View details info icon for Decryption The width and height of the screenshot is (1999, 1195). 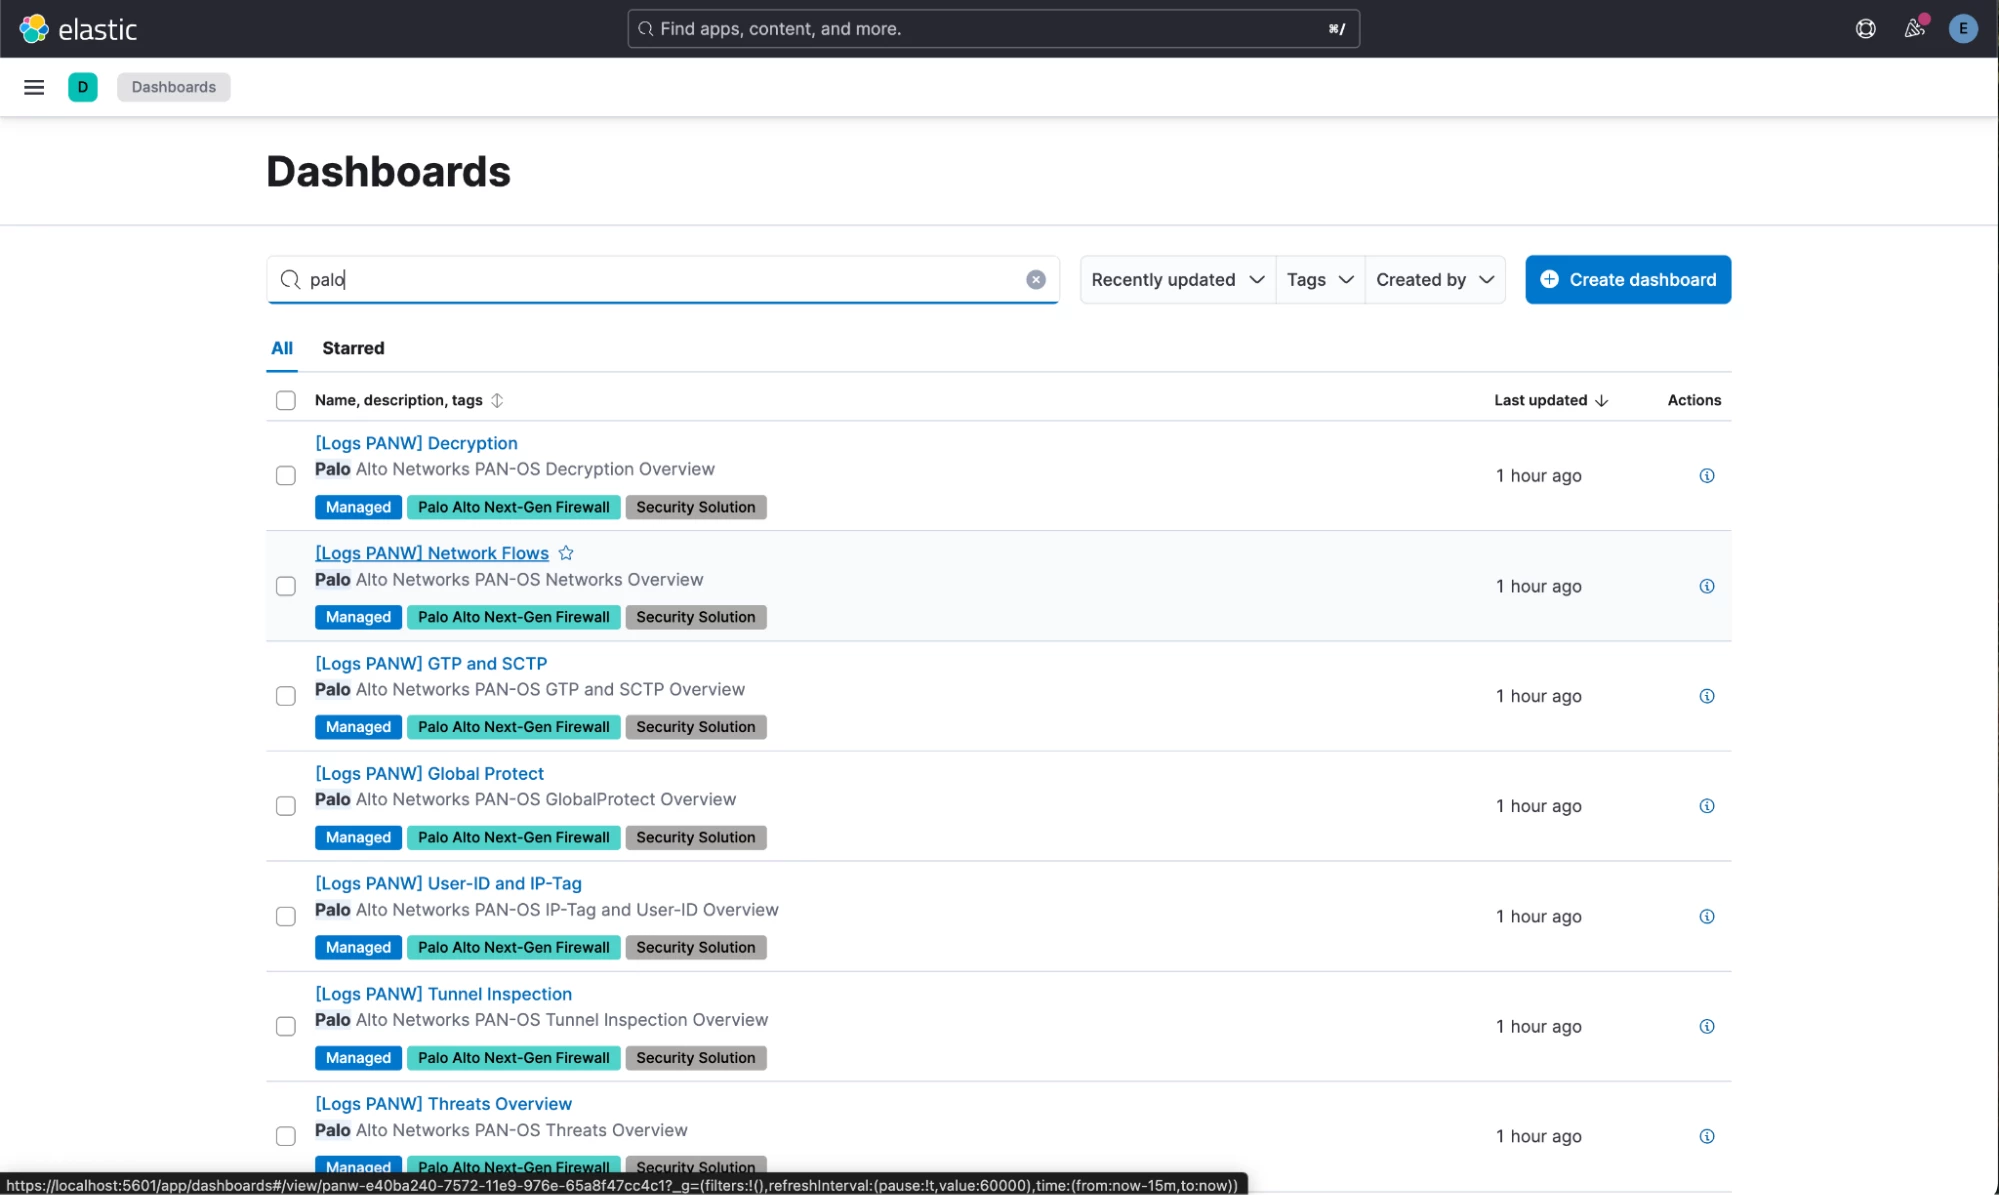1707,476
